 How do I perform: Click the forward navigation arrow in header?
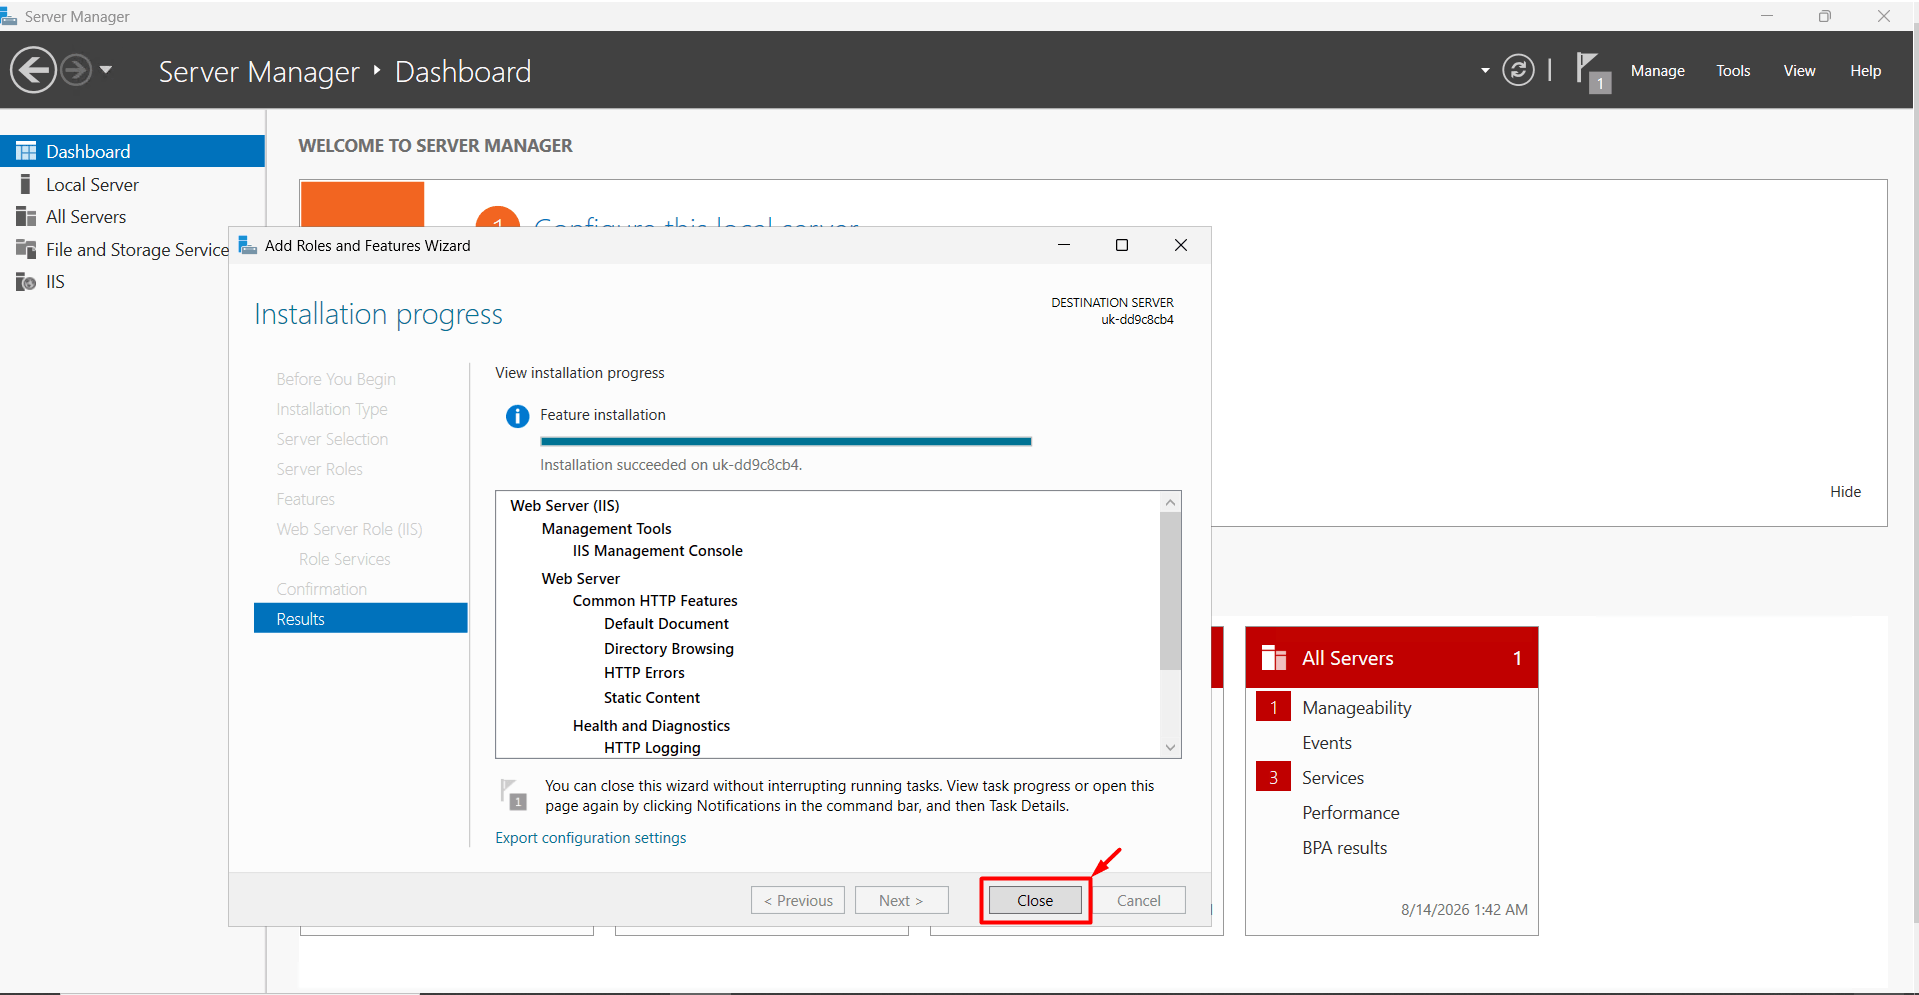pyautogui.click(x=76, y=70)
